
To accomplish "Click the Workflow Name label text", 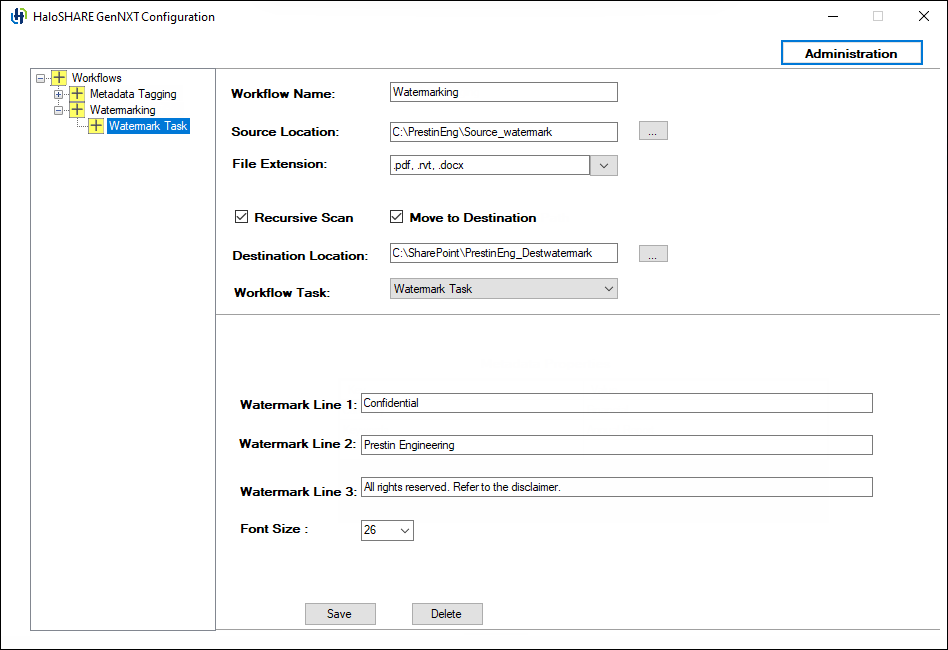I will [x=283, y=94].
